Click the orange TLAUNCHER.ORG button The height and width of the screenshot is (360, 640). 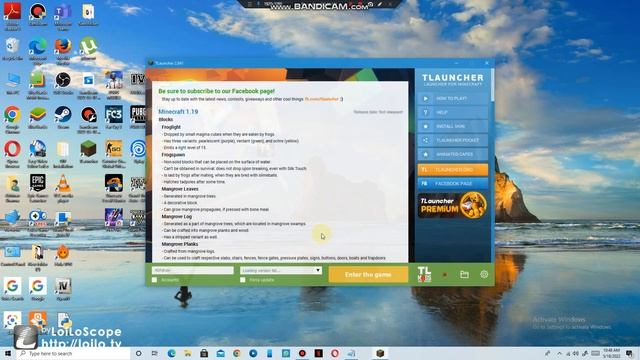453,169
